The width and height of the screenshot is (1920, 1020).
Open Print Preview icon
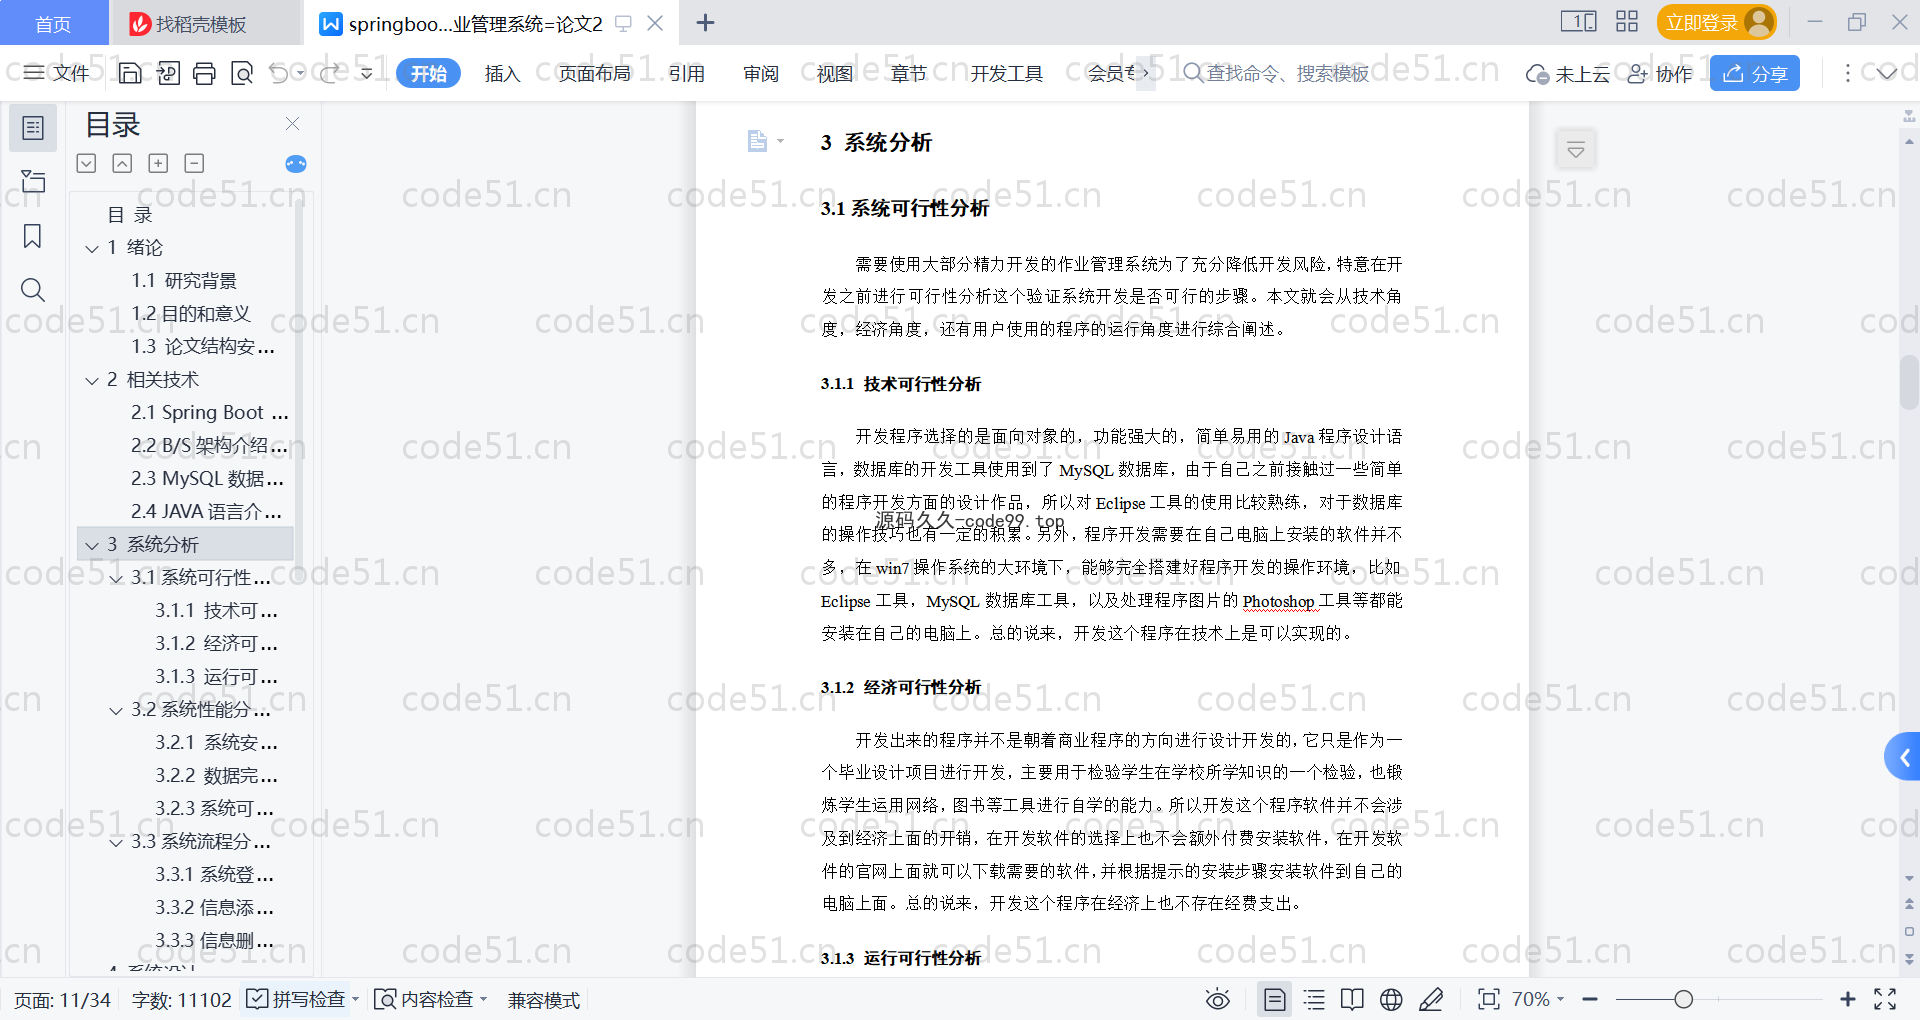pyautogui.click(x=242, y=73)
